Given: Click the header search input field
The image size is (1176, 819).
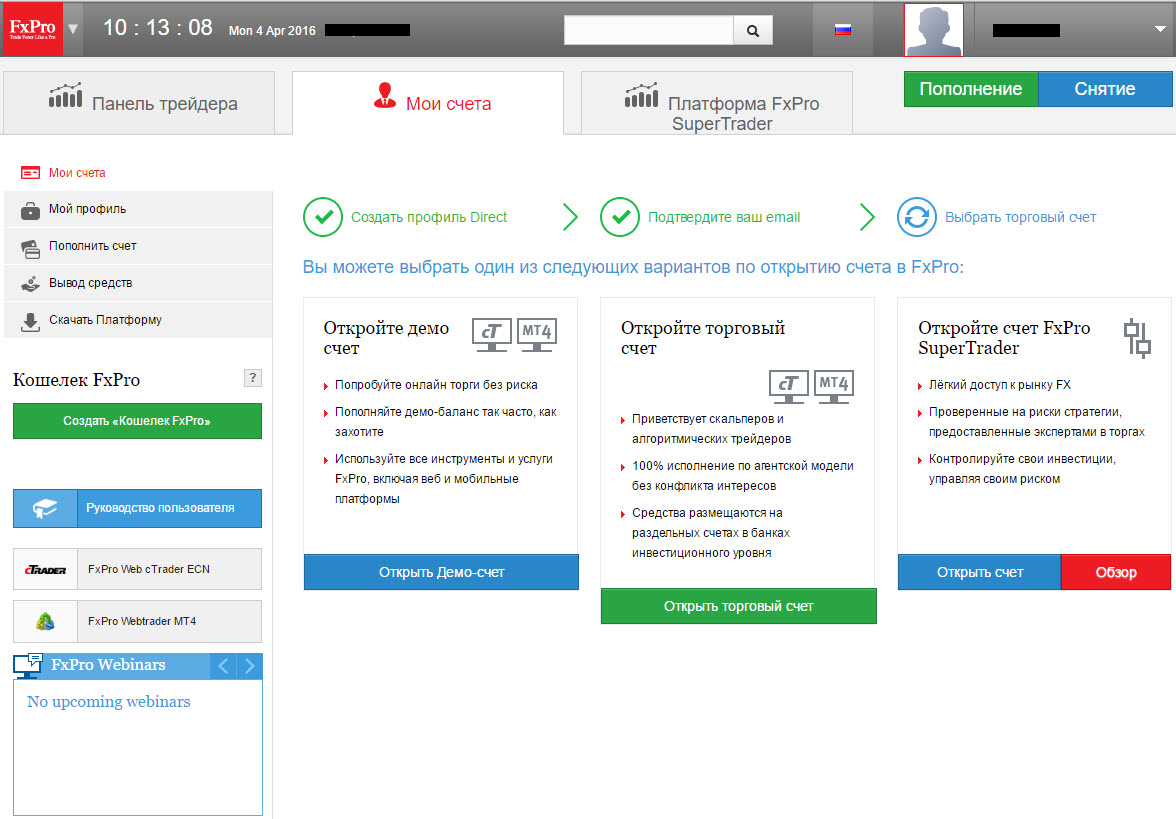Looking at the screenshot, I should pyautogui.click(x=649, y=30).
